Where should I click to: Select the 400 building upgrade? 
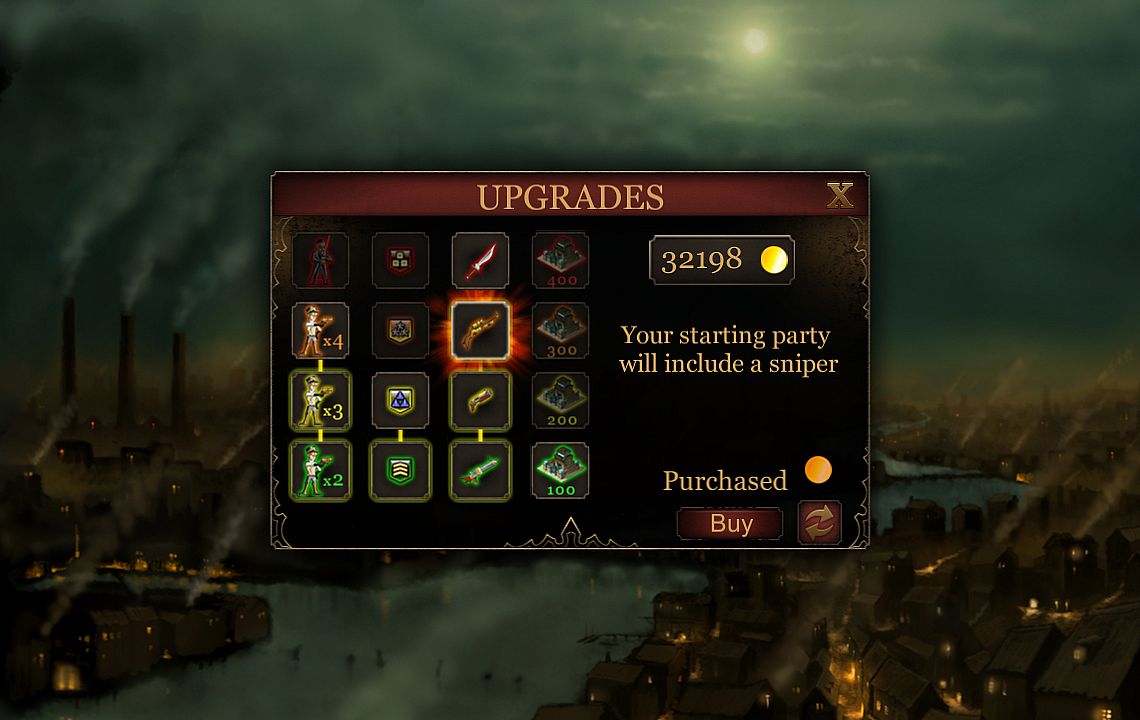(561, 260)
